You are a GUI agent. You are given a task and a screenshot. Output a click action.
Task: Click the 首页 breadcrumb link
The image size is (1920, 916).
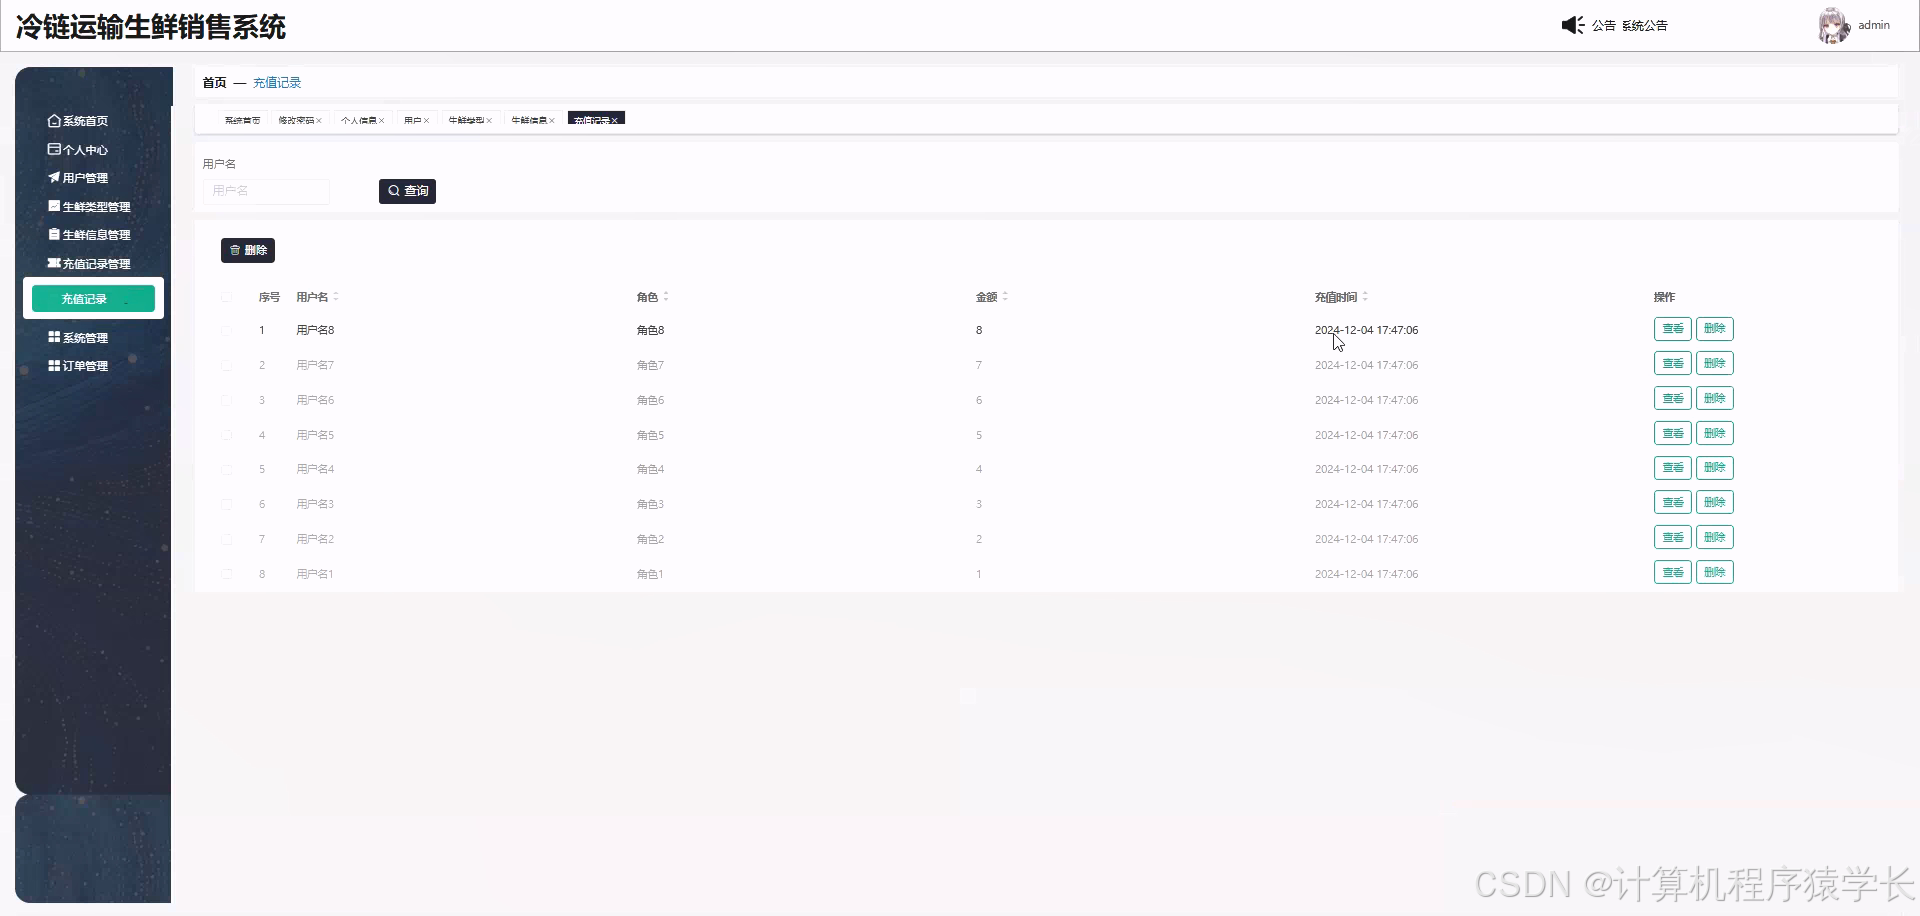[214, 83]
